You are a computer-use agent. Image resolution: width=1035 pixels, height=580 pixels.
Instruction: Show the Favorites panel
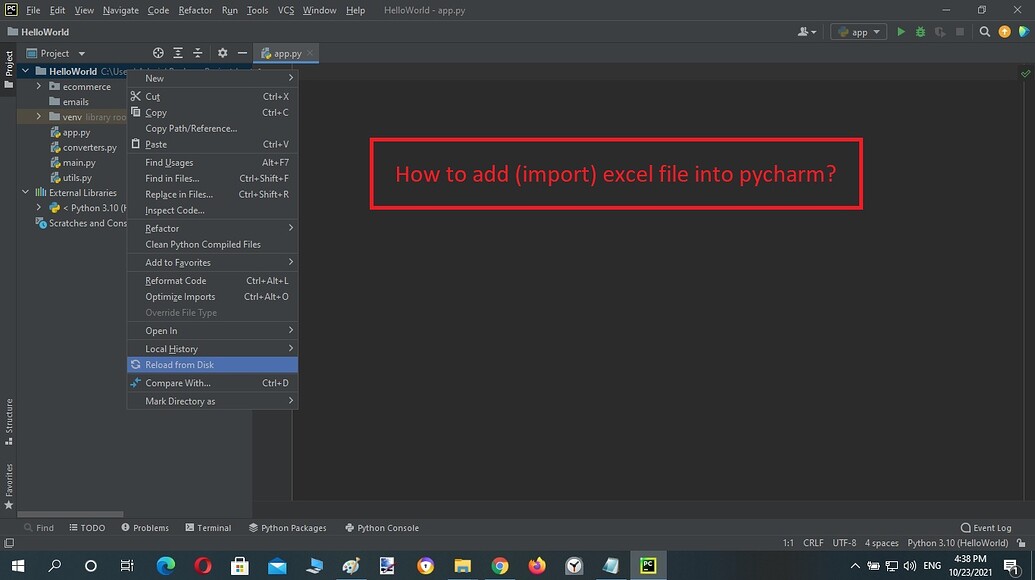(9, 483)
